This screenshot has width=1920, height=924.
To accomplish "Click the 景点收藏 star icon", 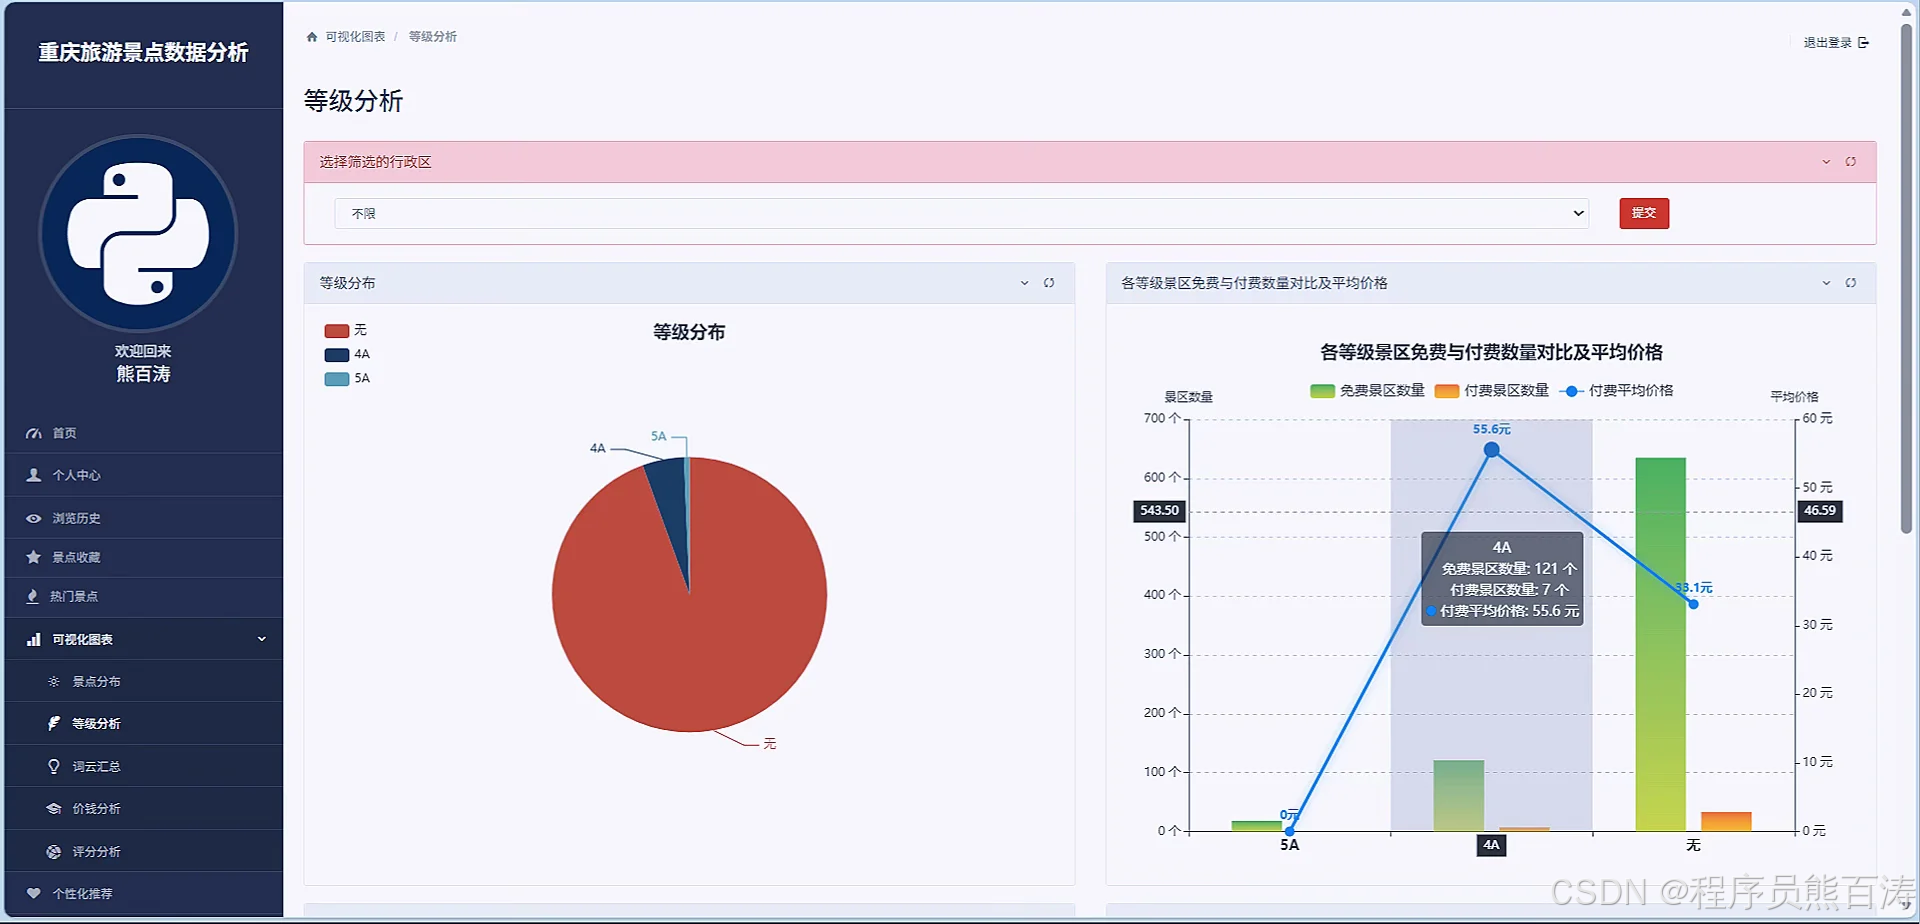I will point(34,558).
